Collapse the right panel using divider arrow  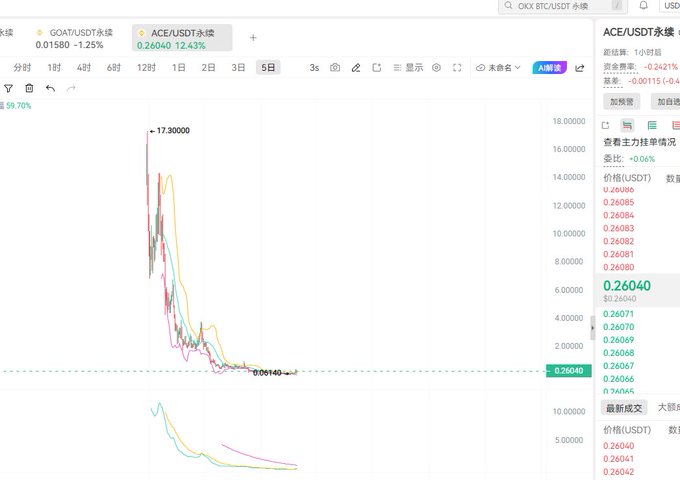click(592, 328)
